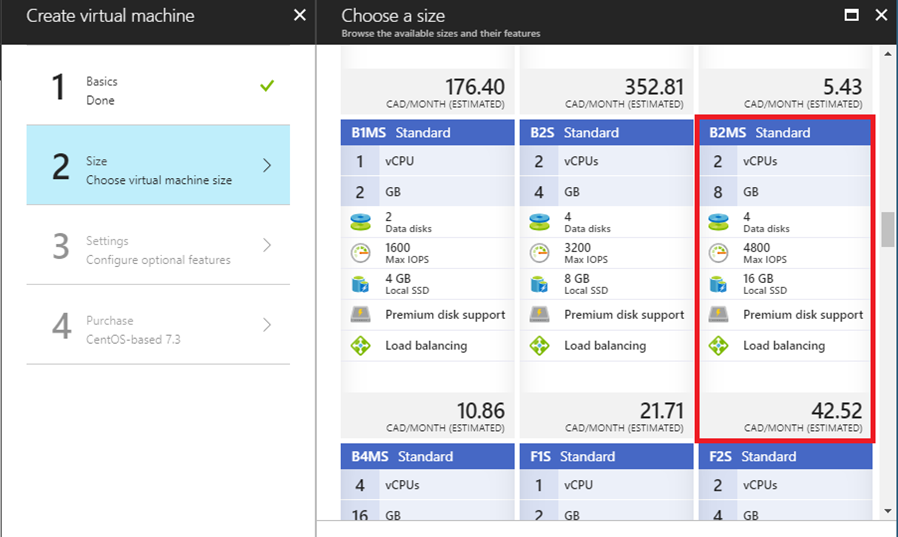Click the B2S Load balancing icon

[x=539, y=346]
